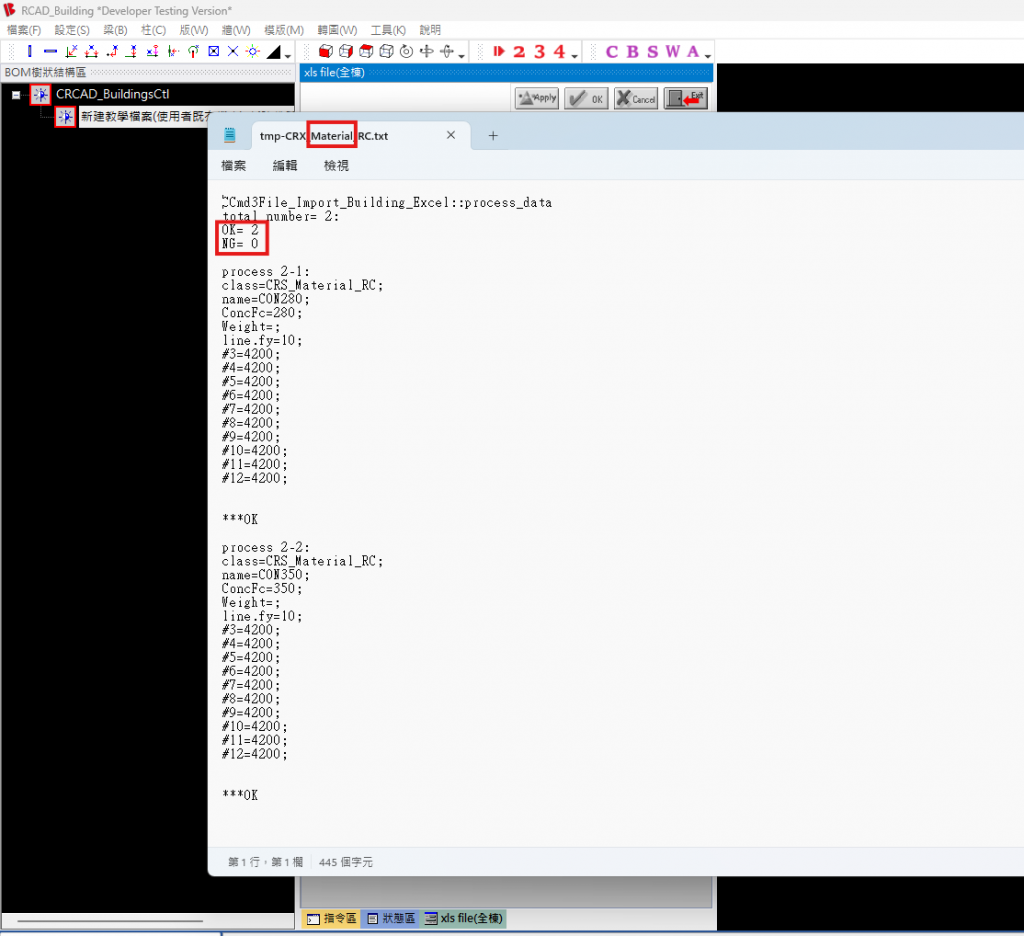This screenshot has width=1024, height=936.
Task: Open the 柱(C) menu
Action: click(153, 30)
